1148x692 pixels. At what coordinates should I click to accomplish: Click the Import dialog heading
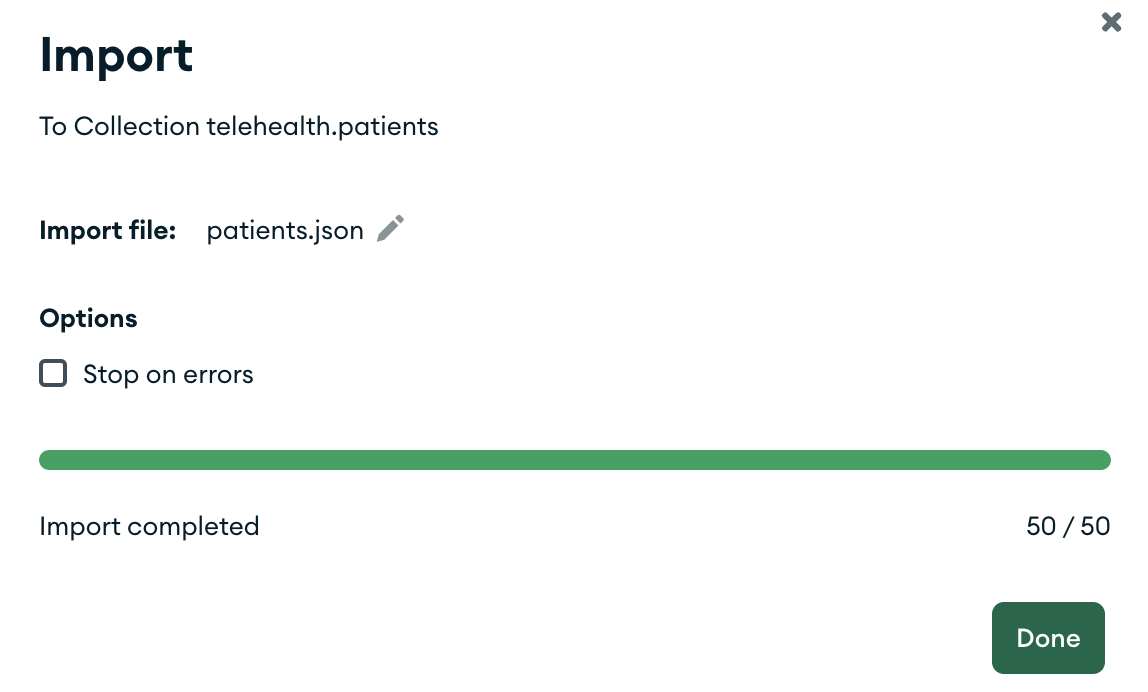[116, 55]
